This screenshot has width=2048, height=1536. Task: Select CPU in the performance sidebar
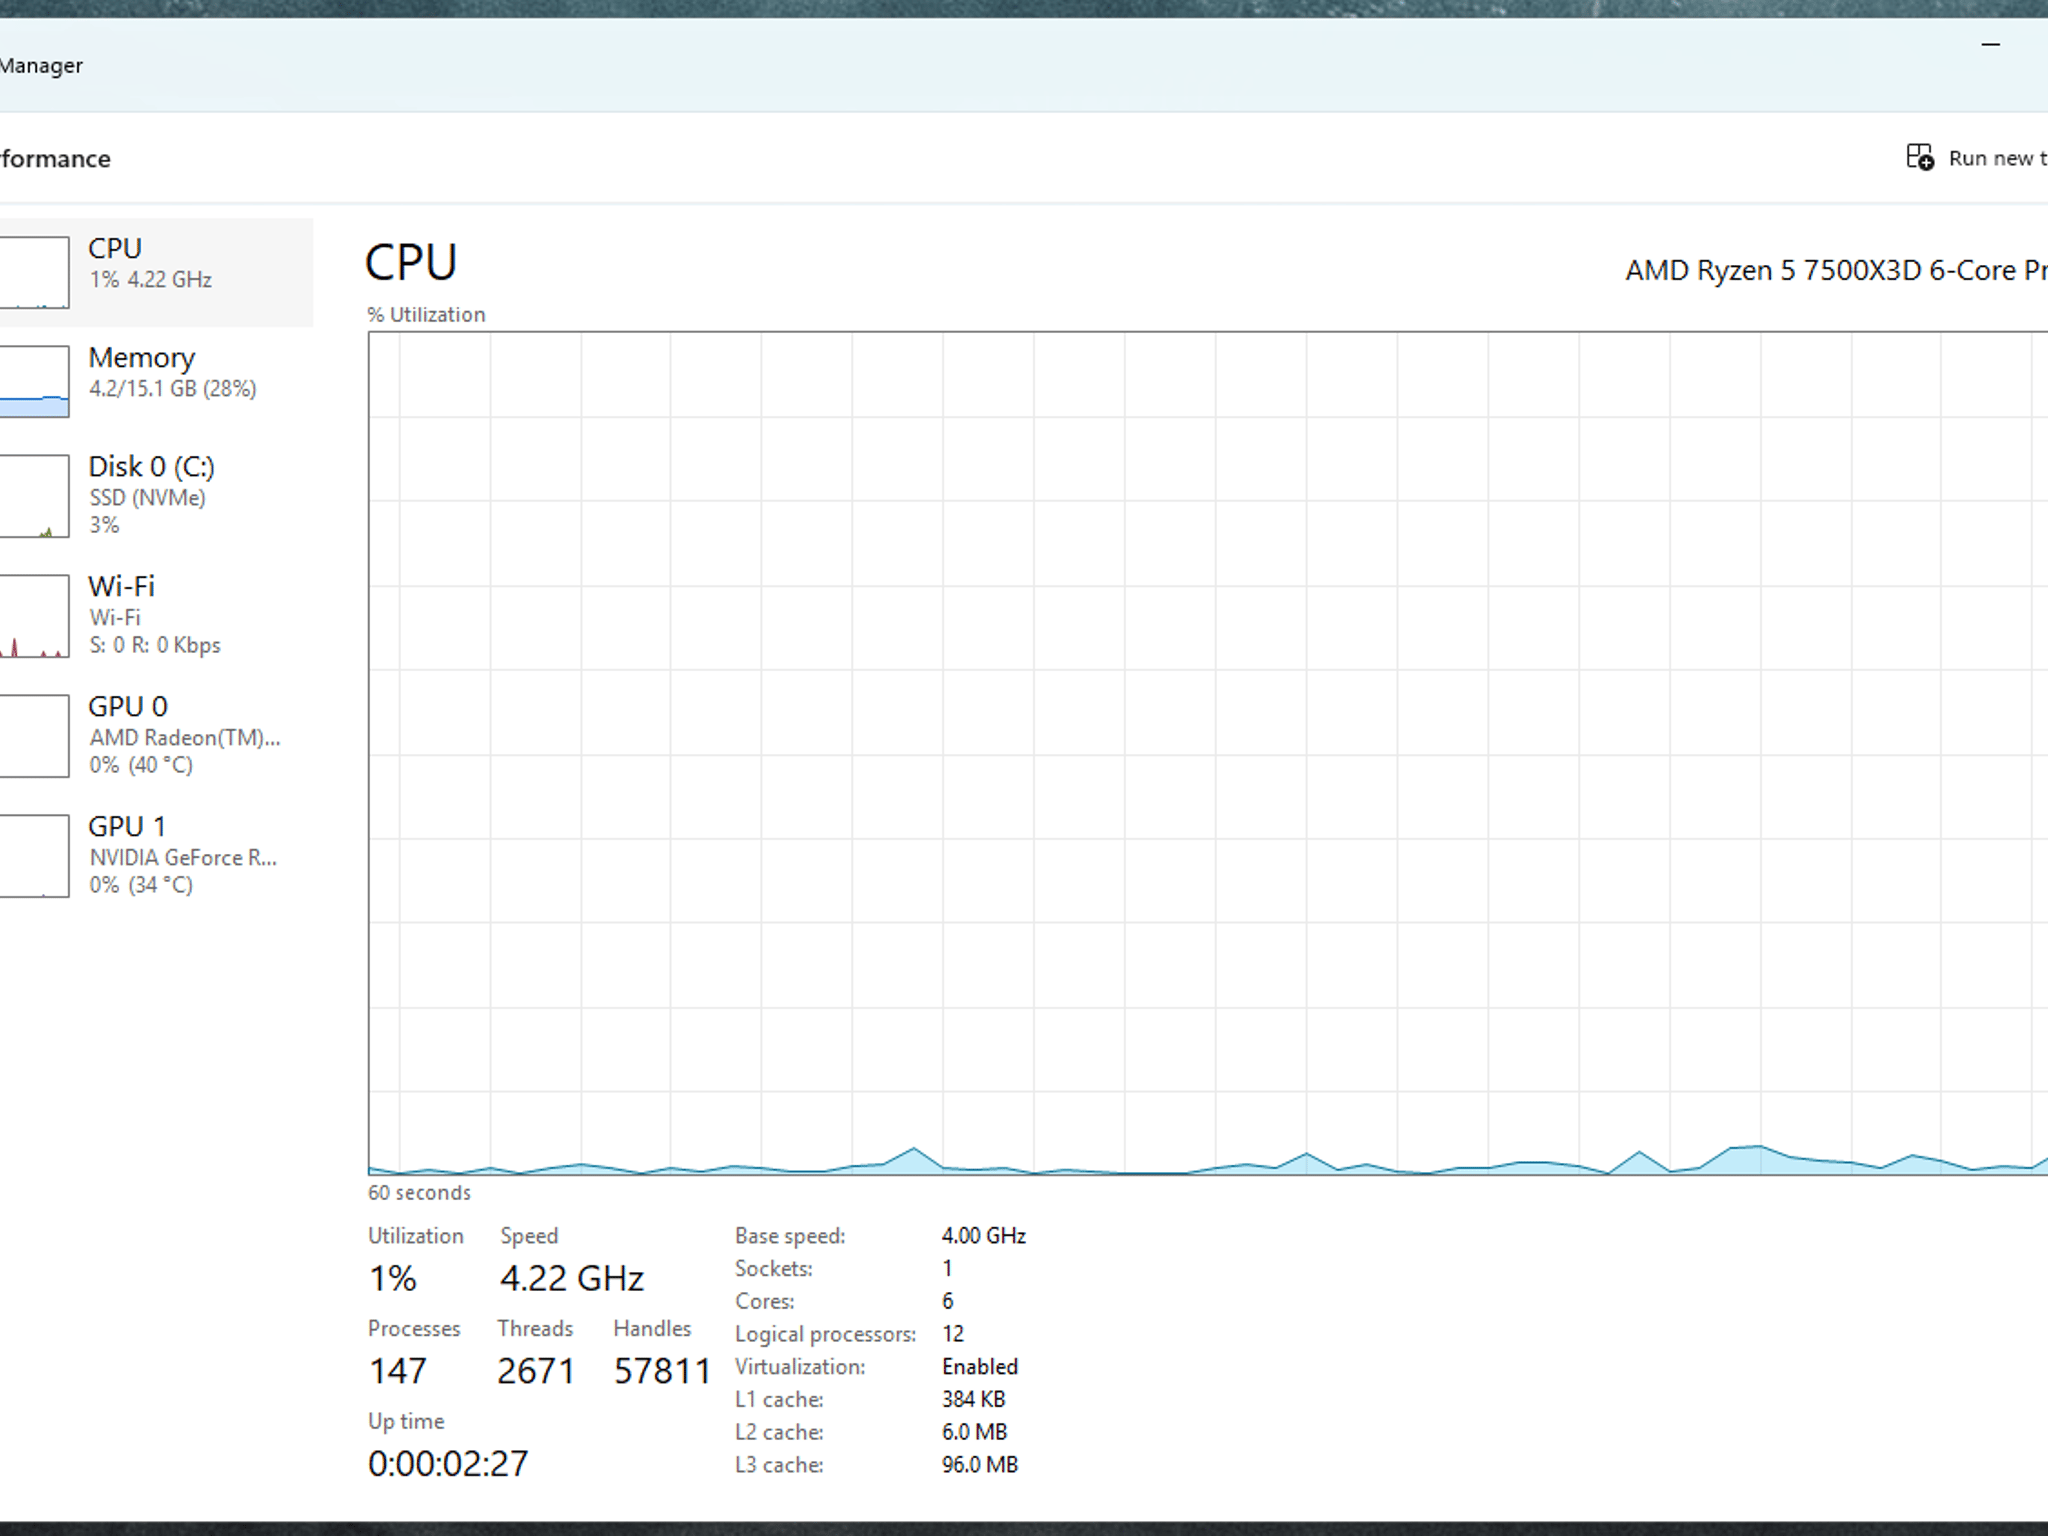pos(156,272)
